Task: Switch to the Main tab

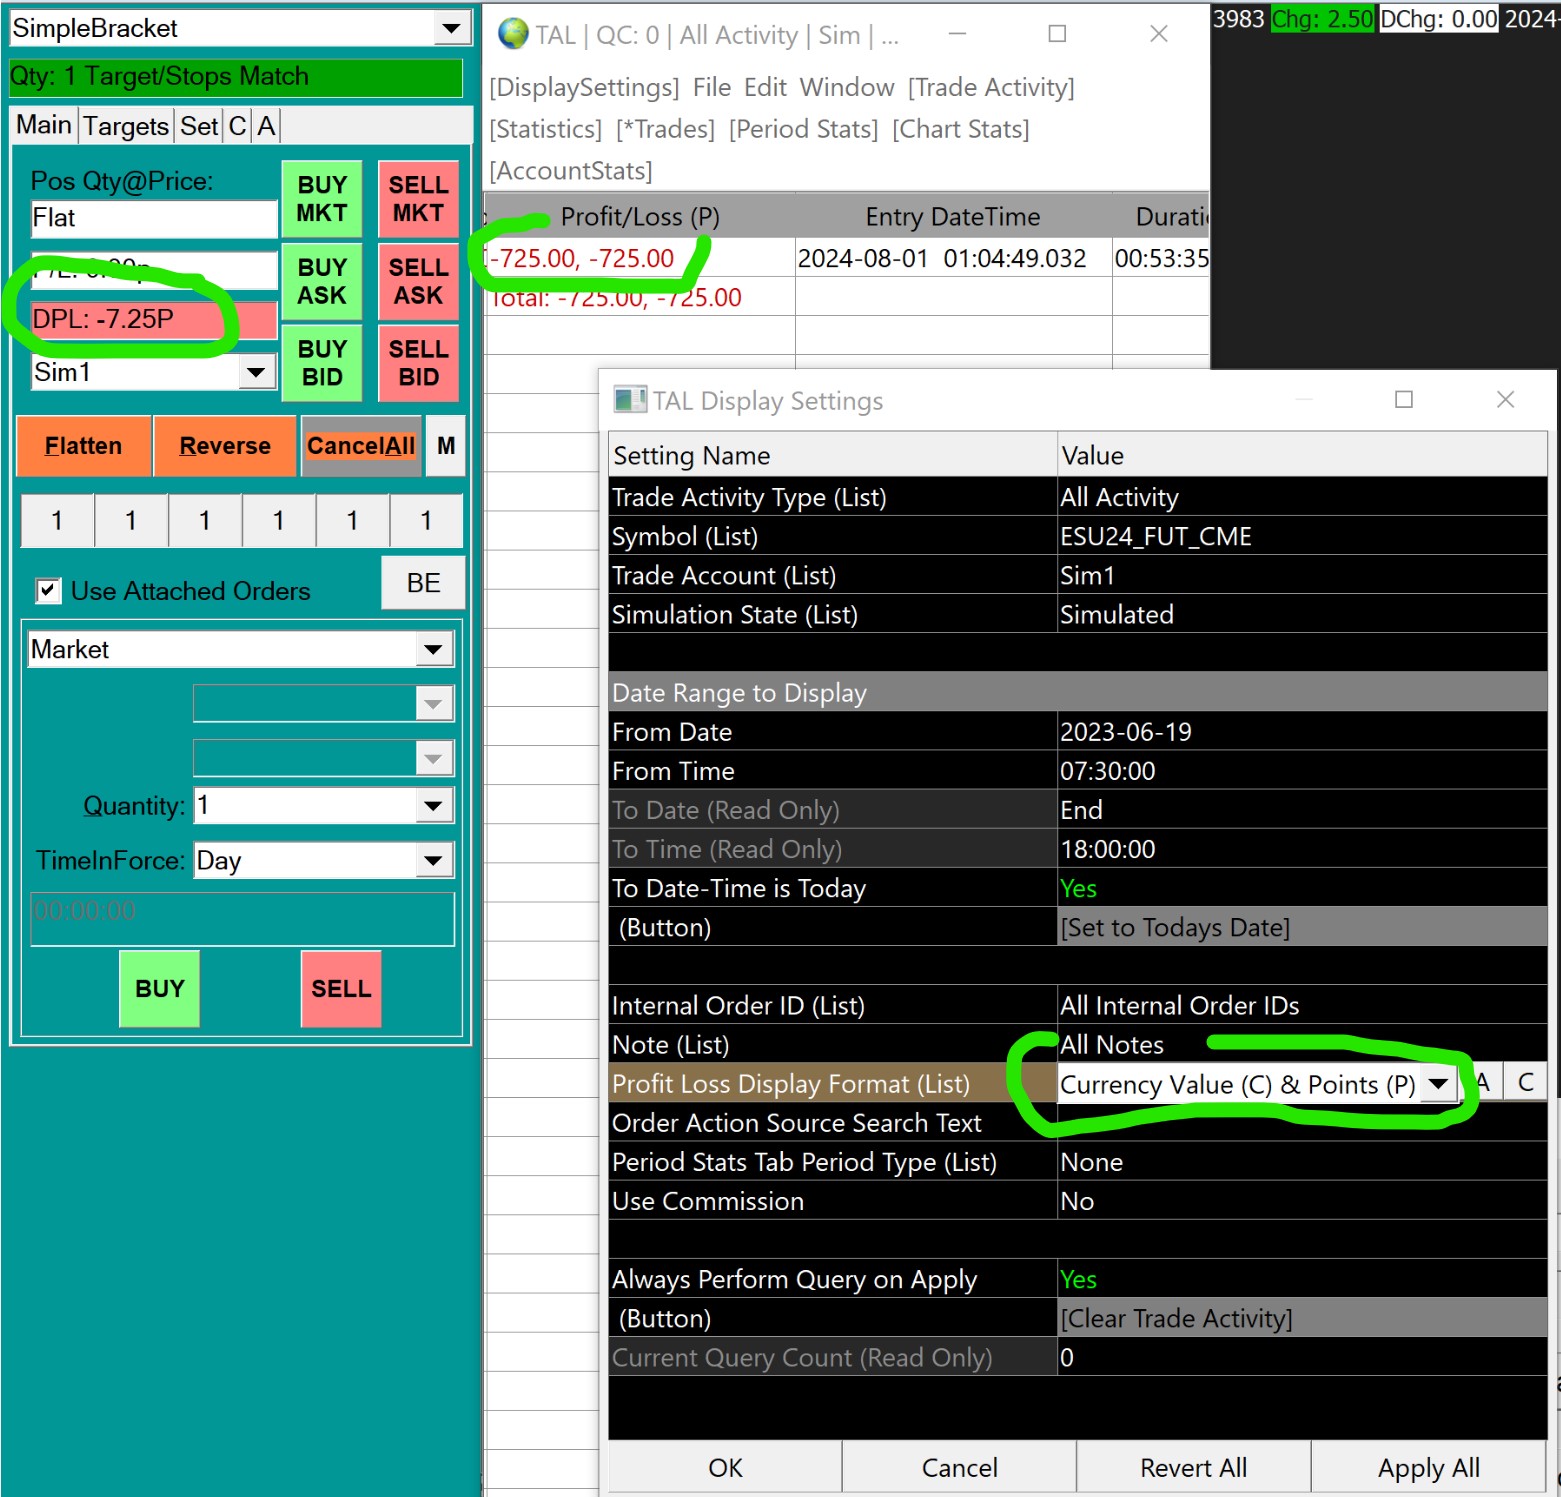Action: (x=44, y=125)
